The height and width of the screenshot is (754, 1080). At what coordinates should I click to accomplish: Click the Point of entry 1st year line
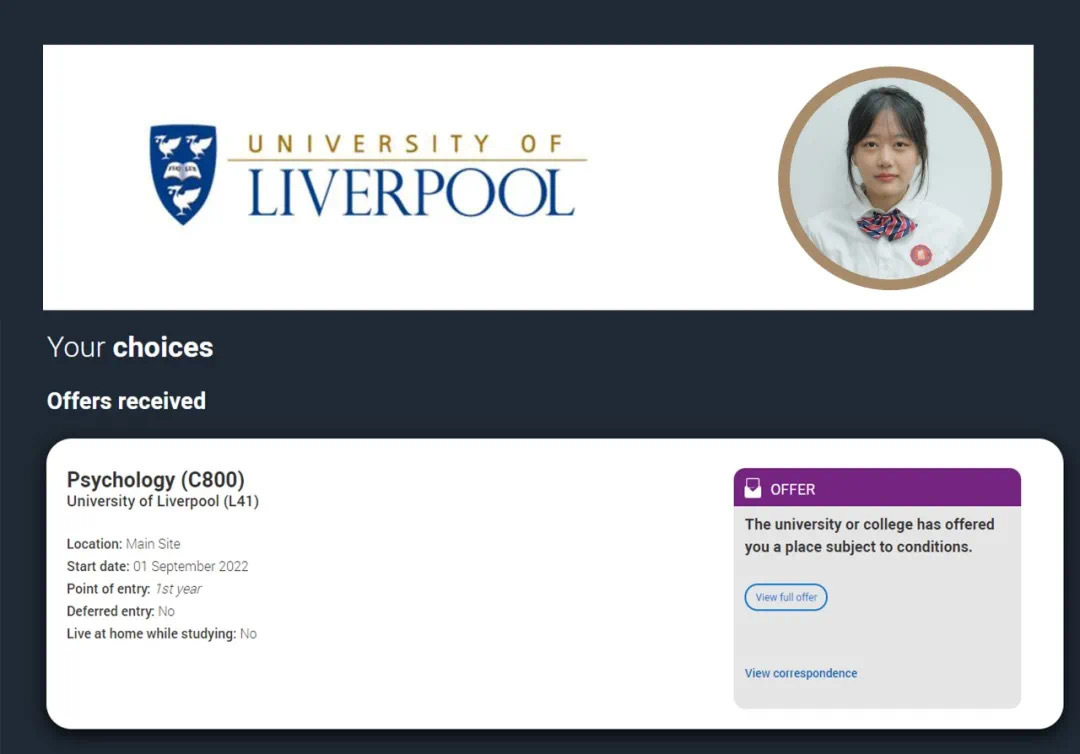[134, 589]
